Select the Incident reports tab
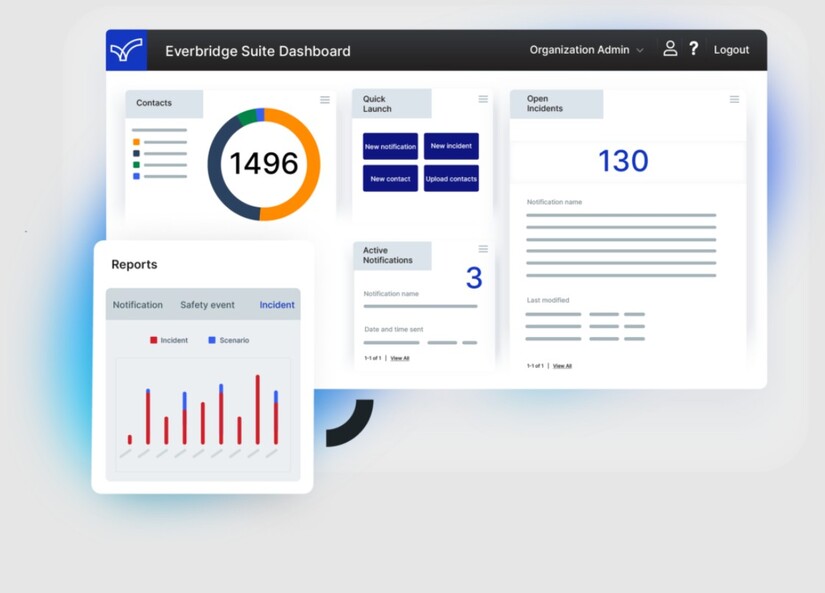The width and height of the screenshot is (825, 593). (x=277, y=305)
